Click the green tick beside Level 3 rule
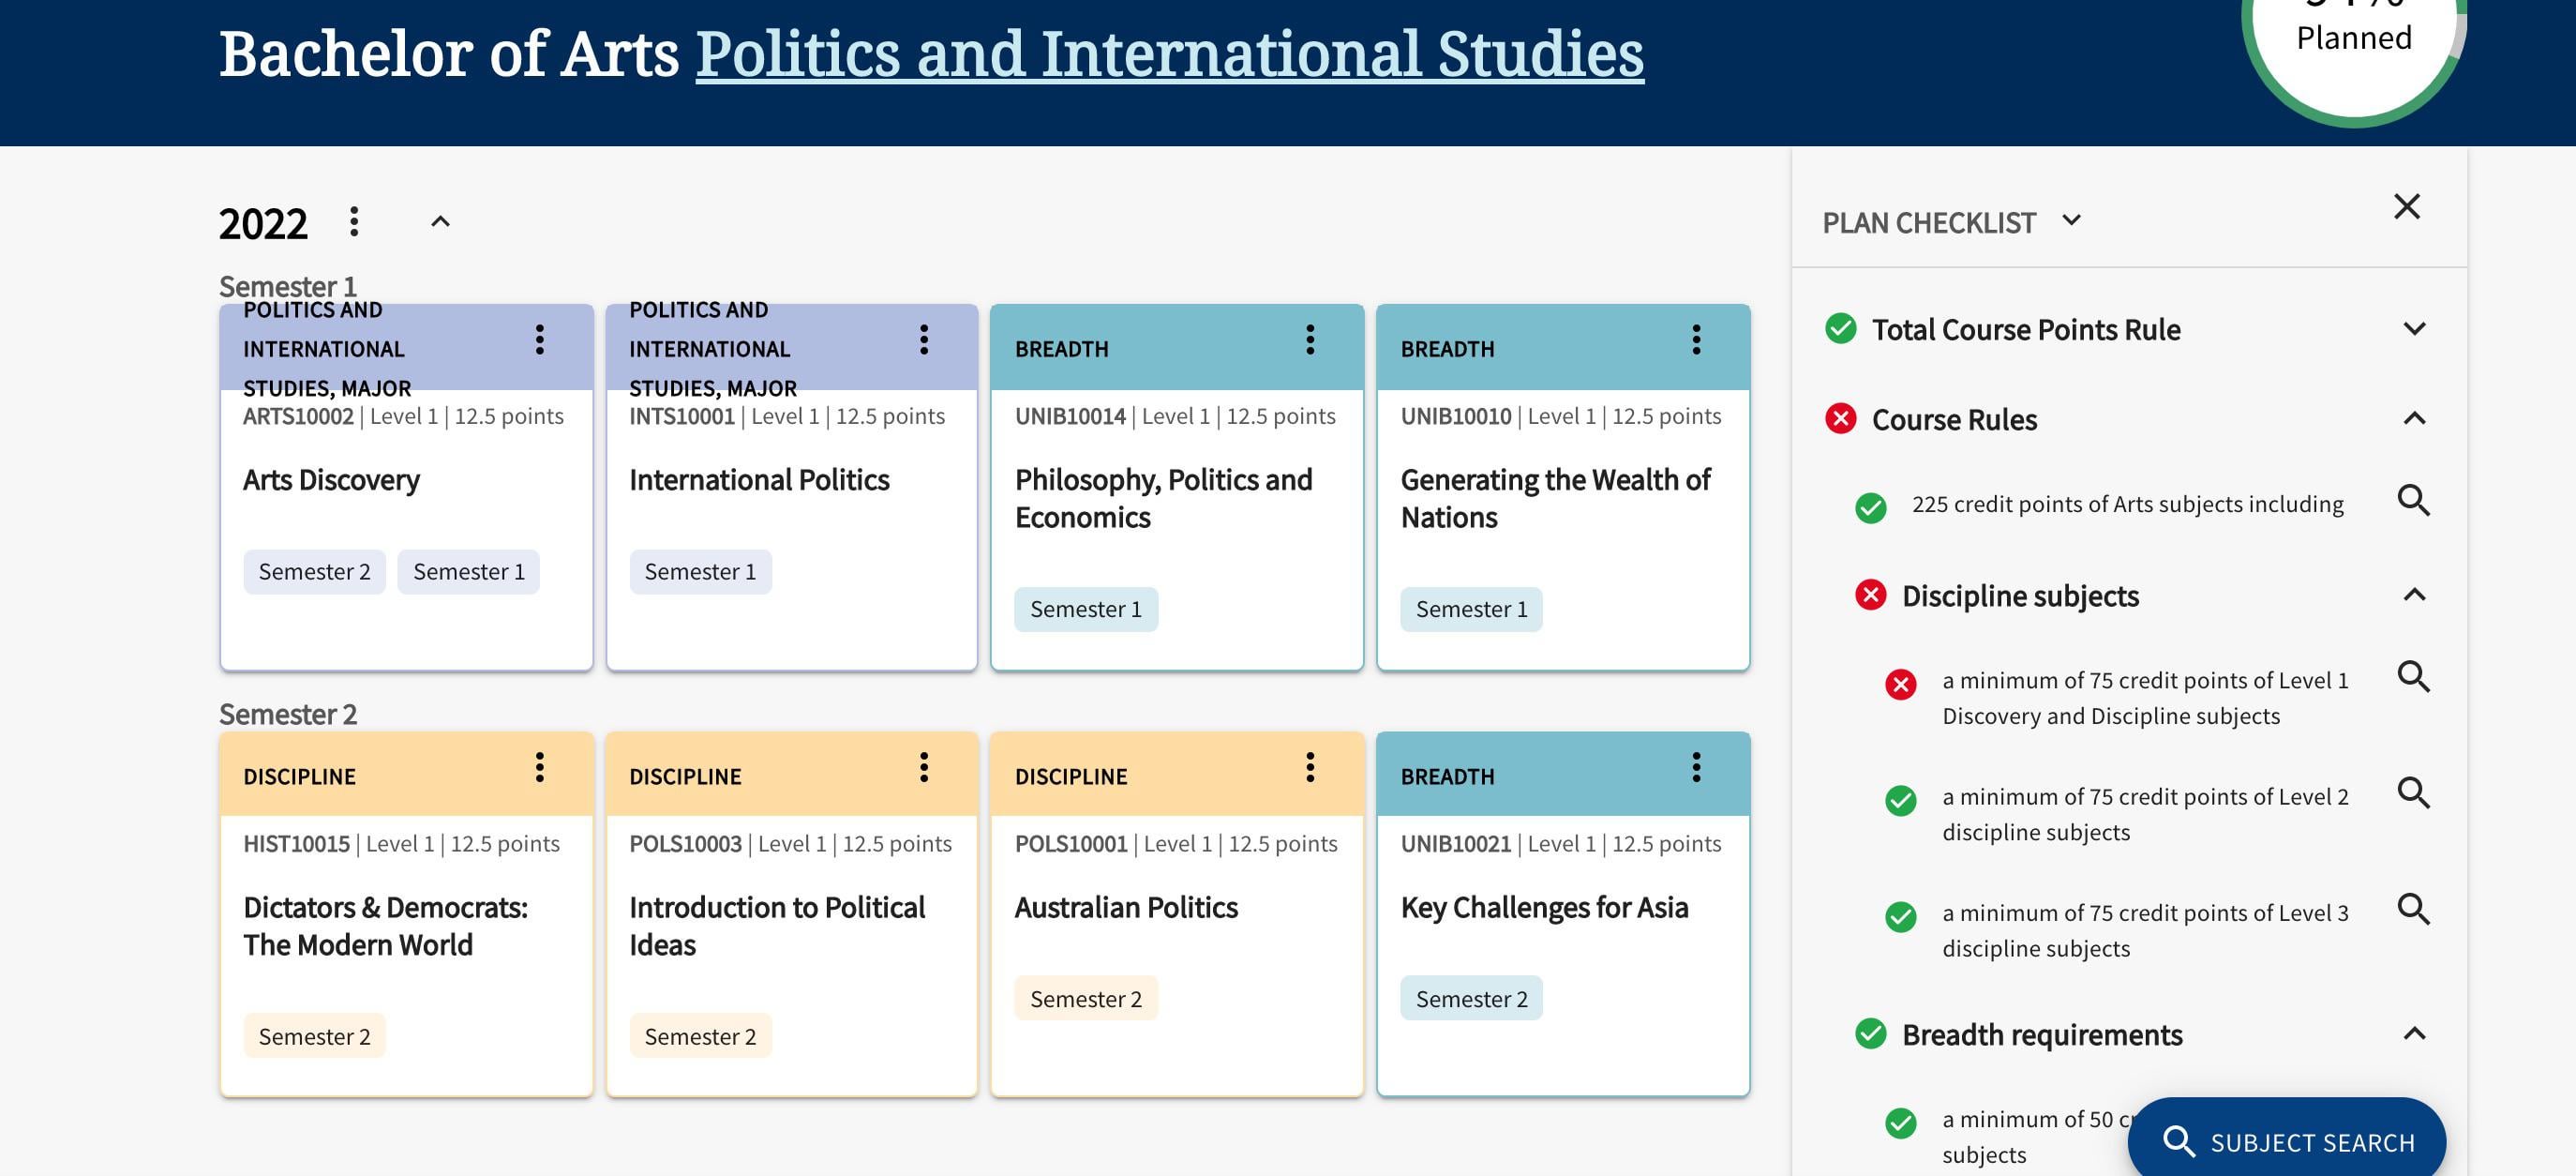The width and height of the screenshot is (2576, 1176). click(1900, 917)
